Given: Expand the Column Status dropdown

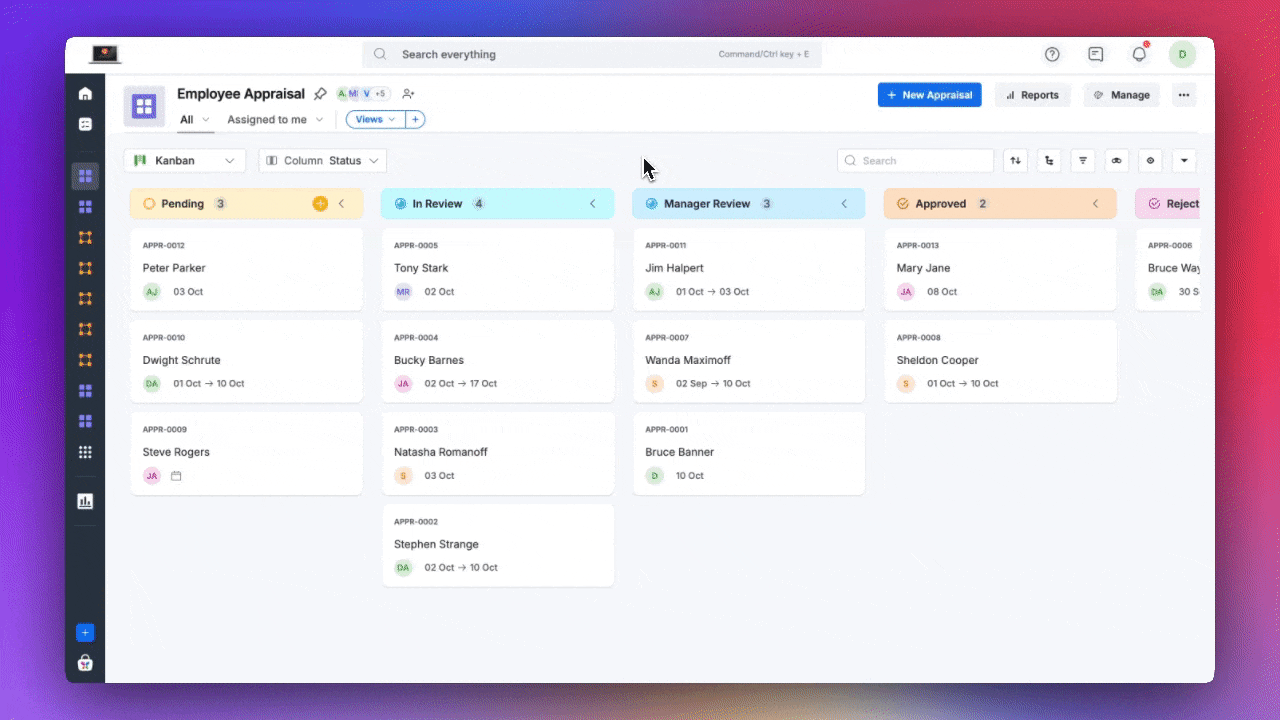Looking at the screenshot, I should 323,160.
